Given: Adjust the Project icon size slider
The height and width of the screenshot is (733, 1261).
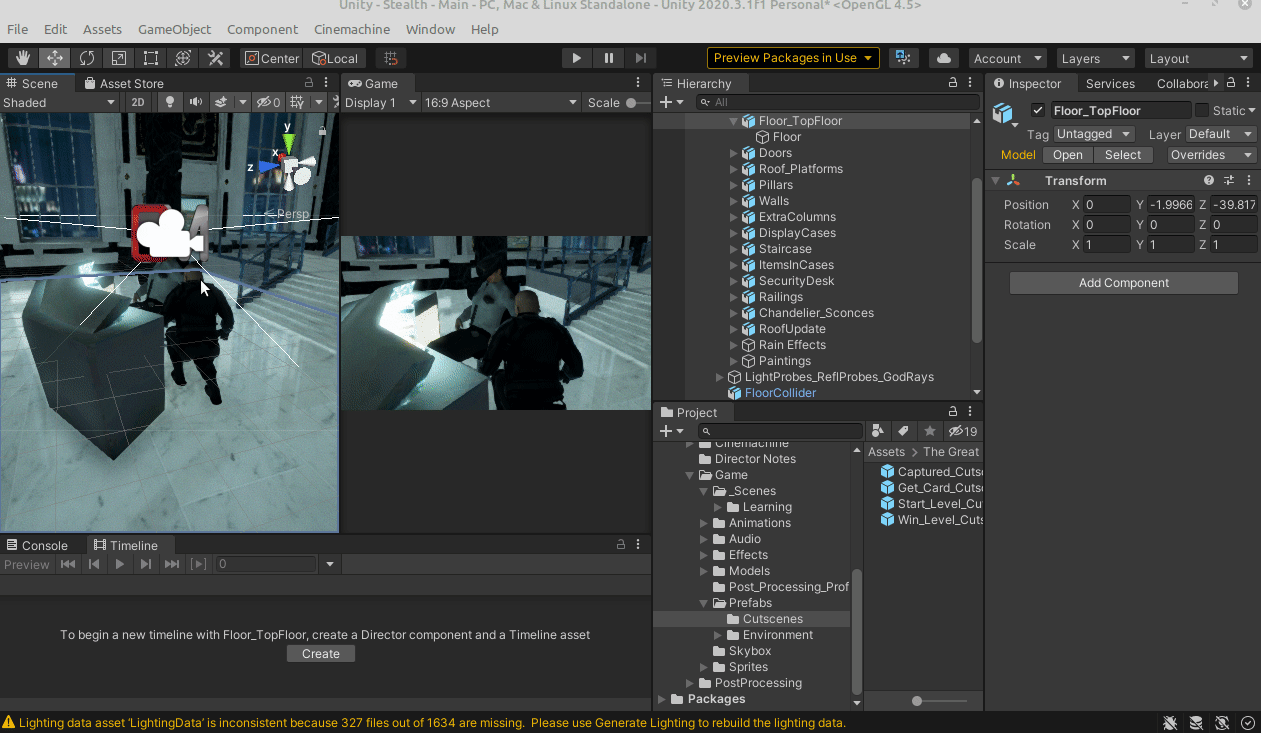Looking at the screenshot, I should [917, 701].
